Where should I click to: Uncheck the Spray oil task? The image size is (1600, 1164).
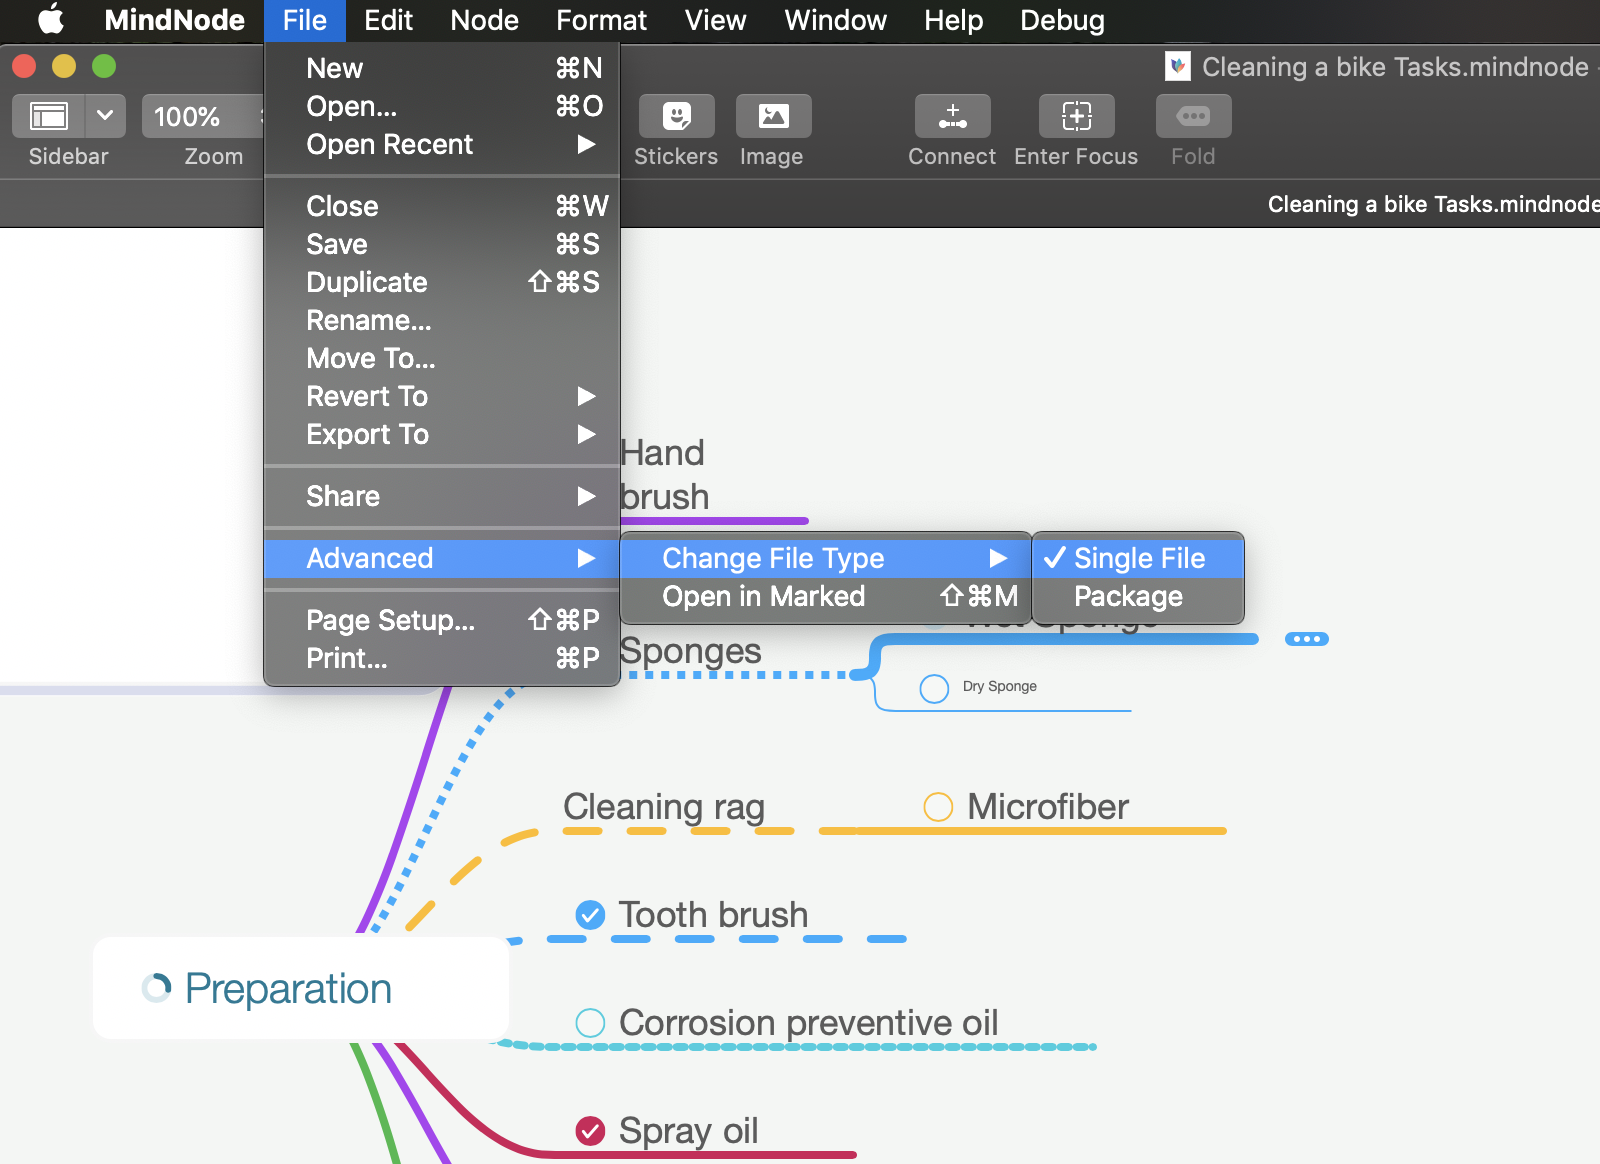pos(590,1130)
